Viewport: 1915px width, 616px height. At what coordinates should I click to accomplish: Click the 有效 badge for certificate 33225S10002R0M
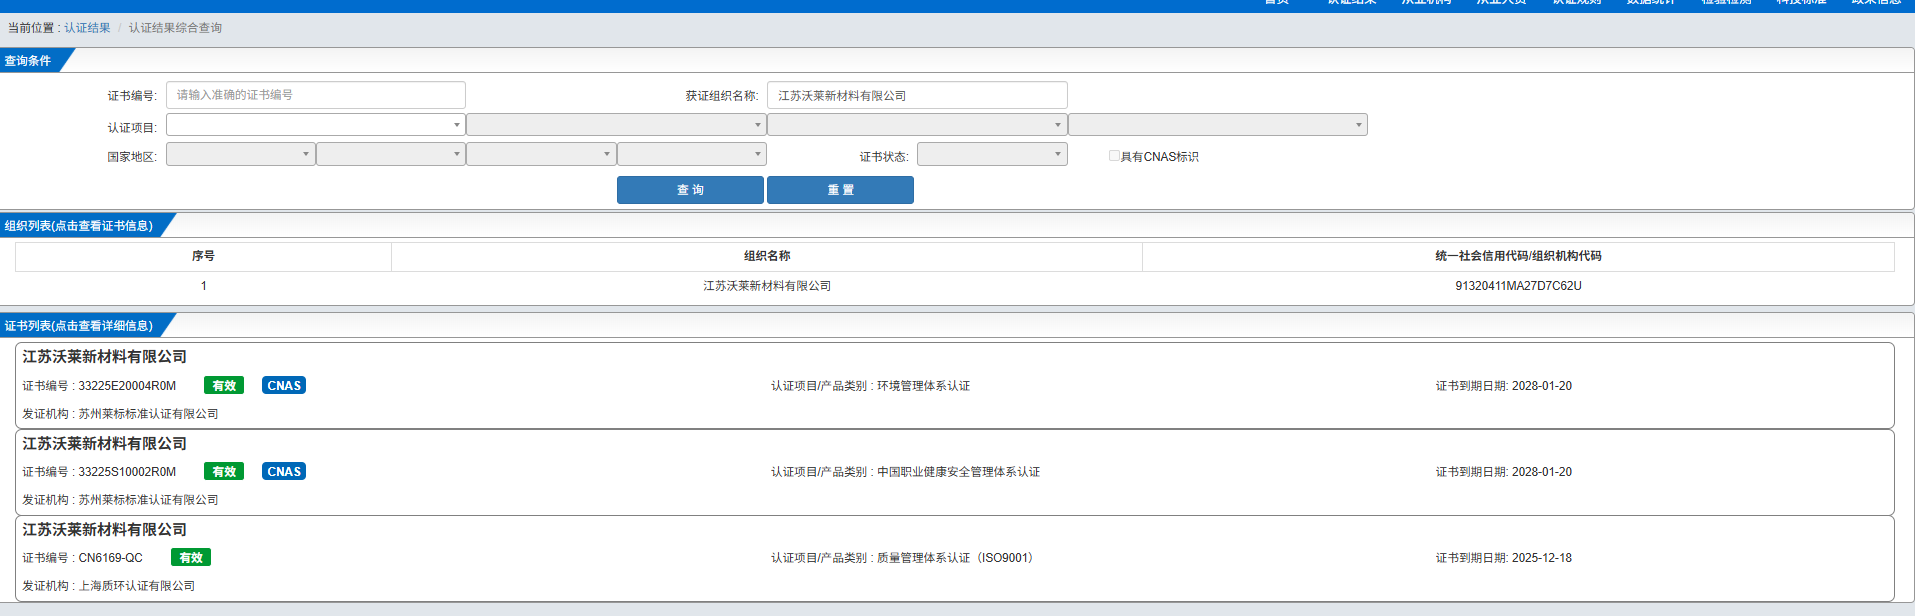(224, 472)
